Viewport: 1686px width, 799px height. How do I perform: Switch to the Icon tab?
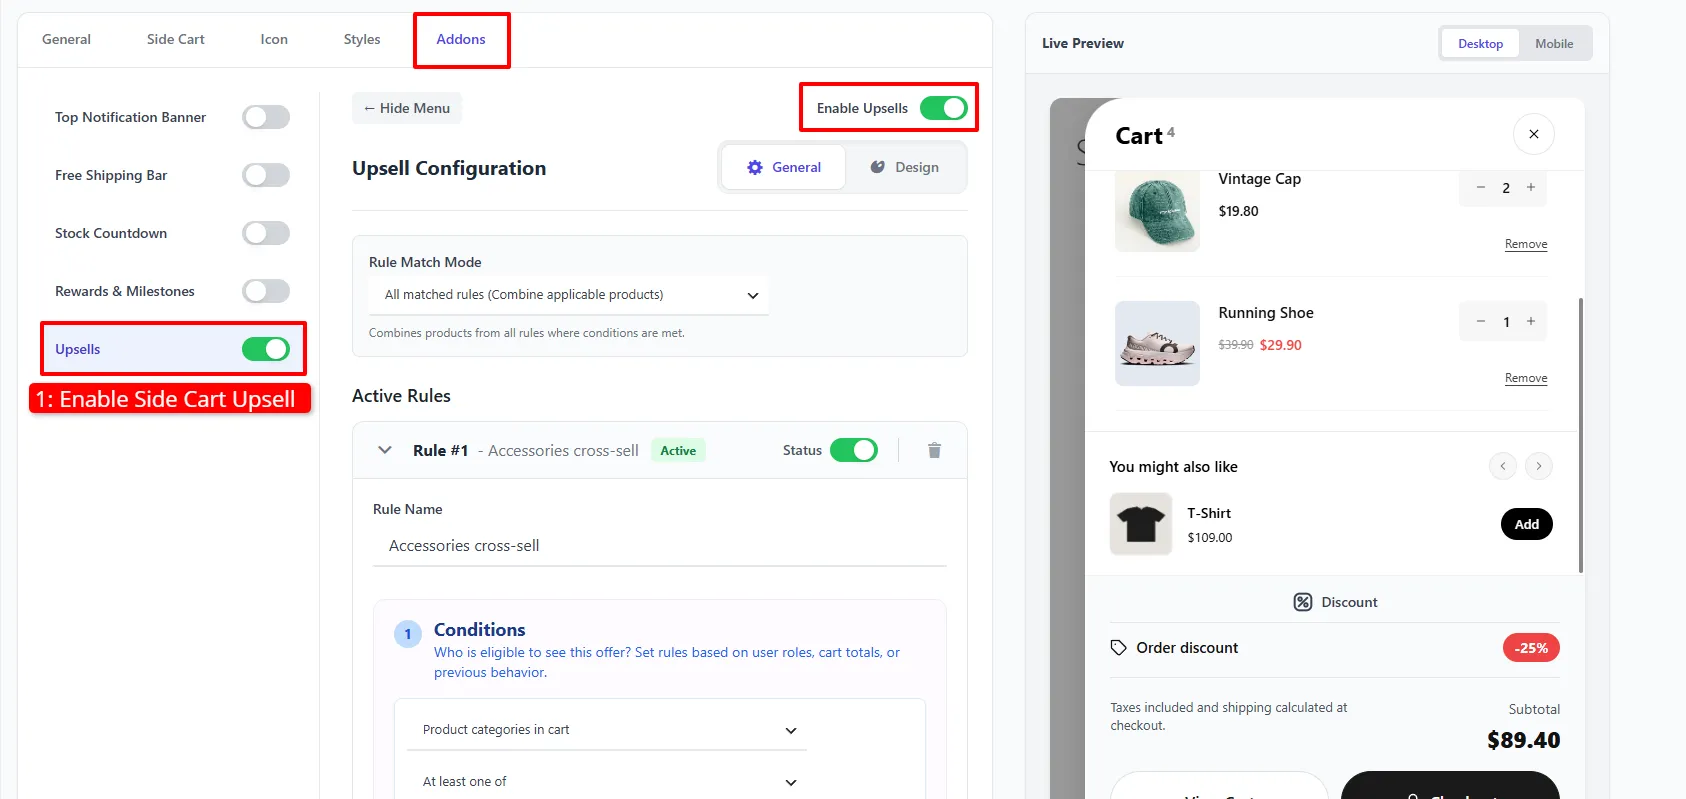(274, 39)
